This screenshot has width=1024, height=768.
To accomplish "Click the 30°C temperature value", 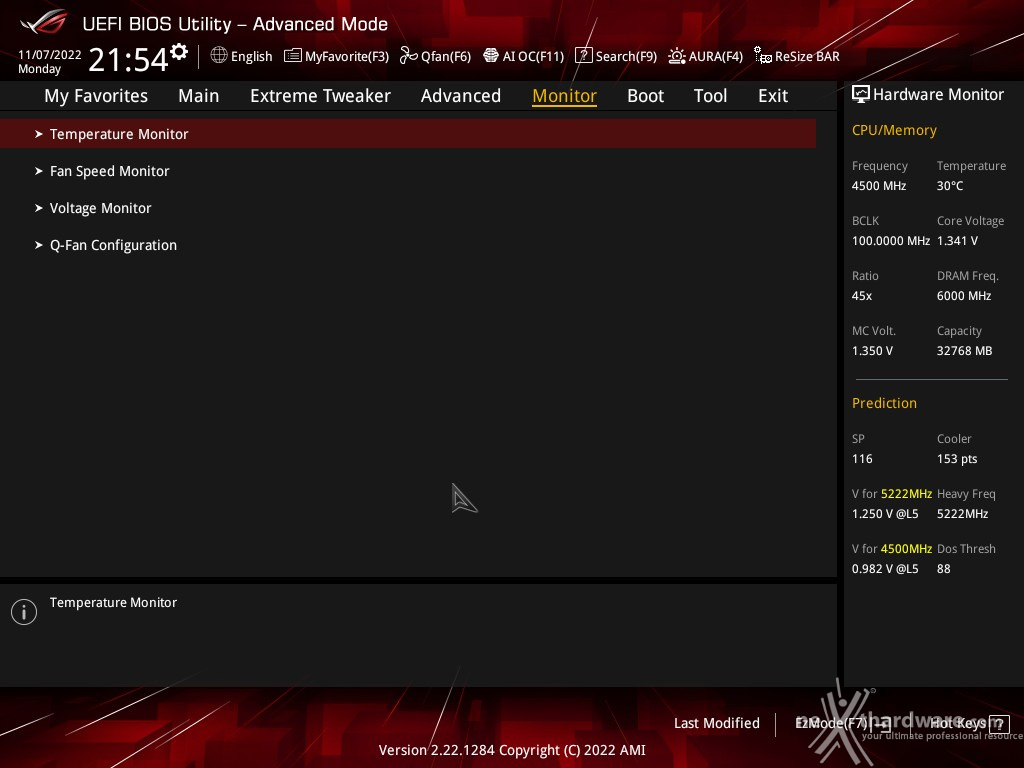I will (950, 186).
